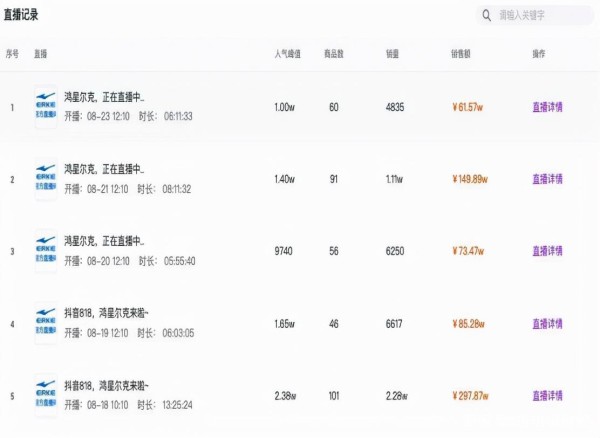View 直播详情 for ¥297.87w row
The height and width of the screenshot is (438, 600).
point(548,395)
